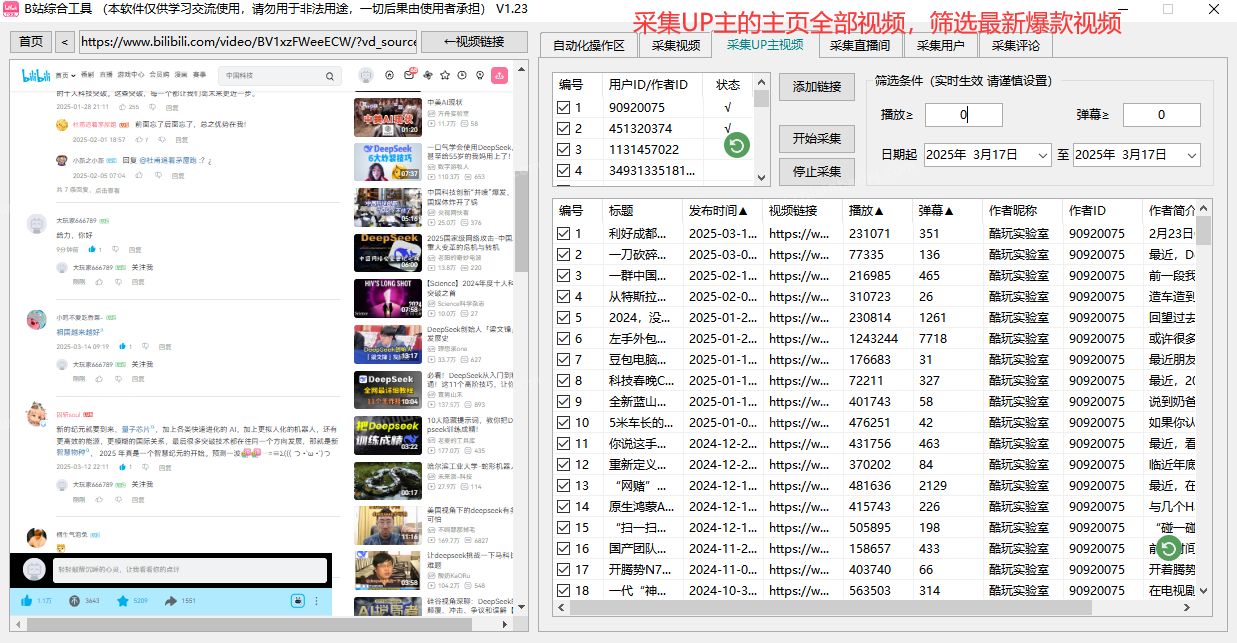
Task: Open the message envelope icon with red badge
Action: click(410, 75)
